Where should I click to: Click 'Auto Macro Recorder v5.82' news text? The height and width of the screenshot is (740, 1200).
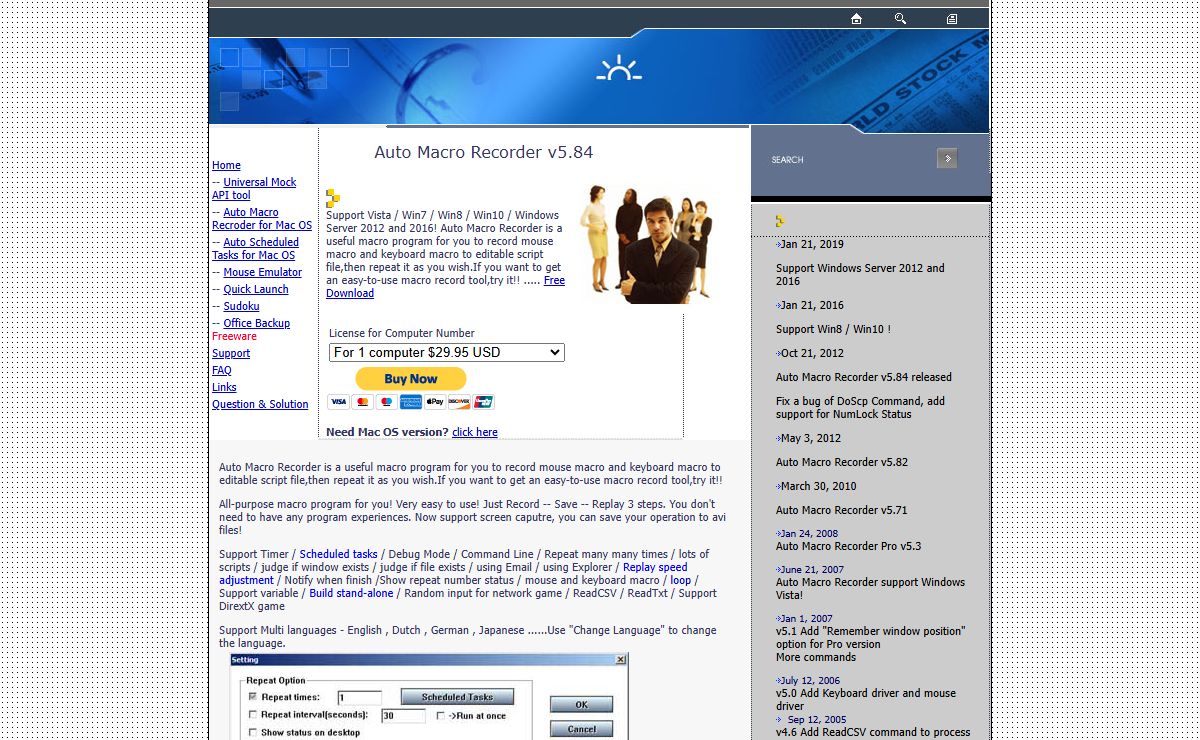pyautogui.click(x=842, y=462)
